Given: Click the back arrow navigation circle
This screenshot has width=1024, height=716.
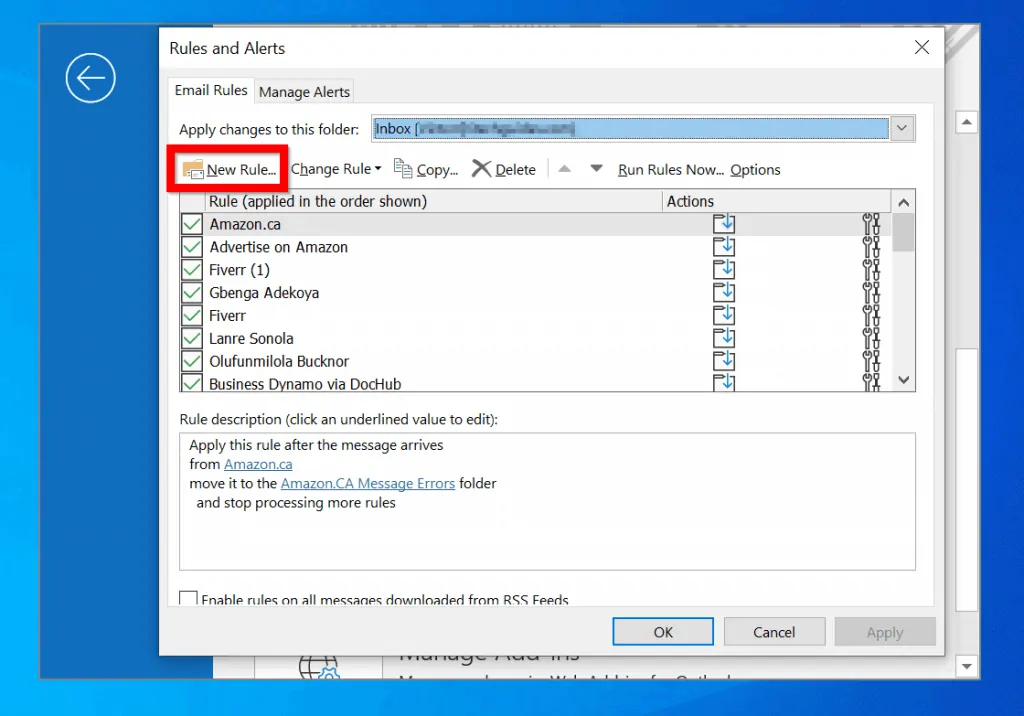Looking at the screenshot, I should (90, 78).
